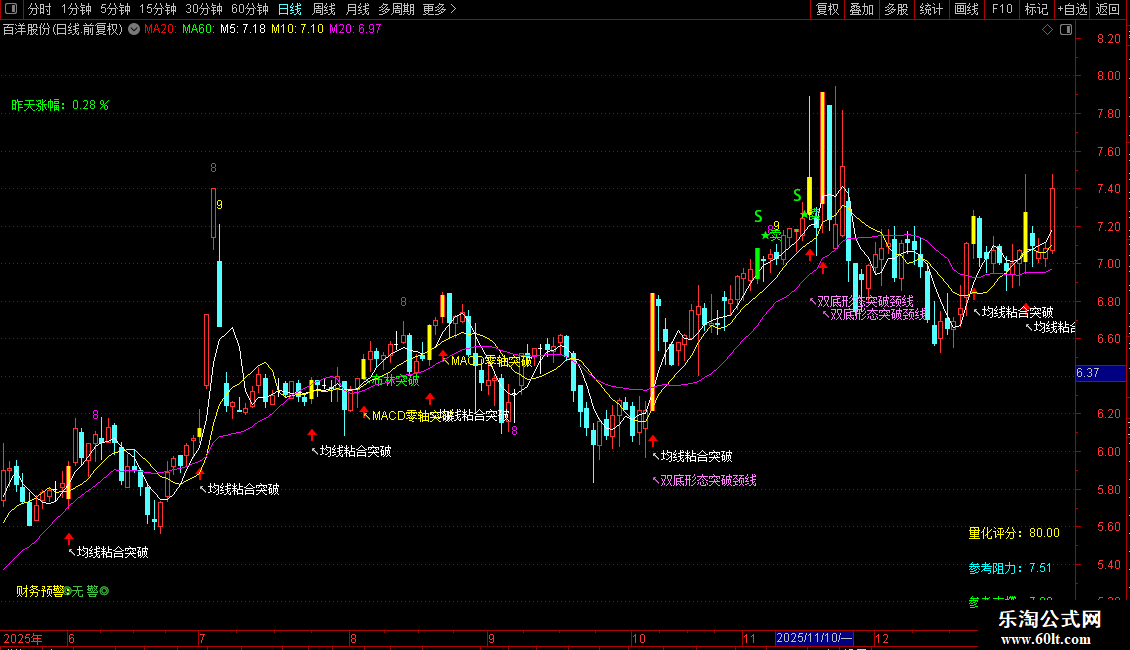Click month 12 on the time axis

[882, 639]
